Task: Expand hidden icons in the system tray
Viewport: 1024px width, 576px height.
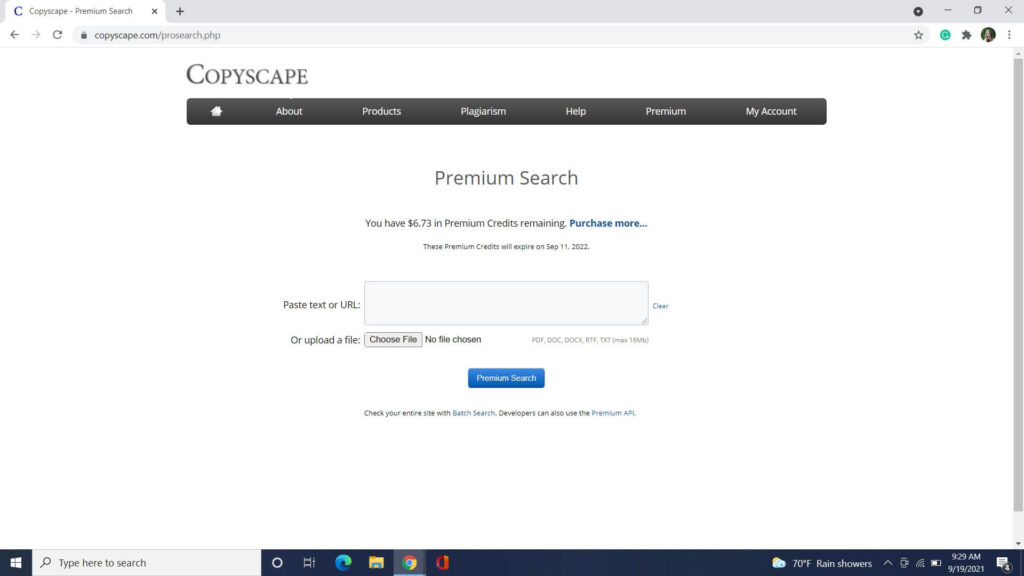Action: pyautogui.click(x=886, y=562)
